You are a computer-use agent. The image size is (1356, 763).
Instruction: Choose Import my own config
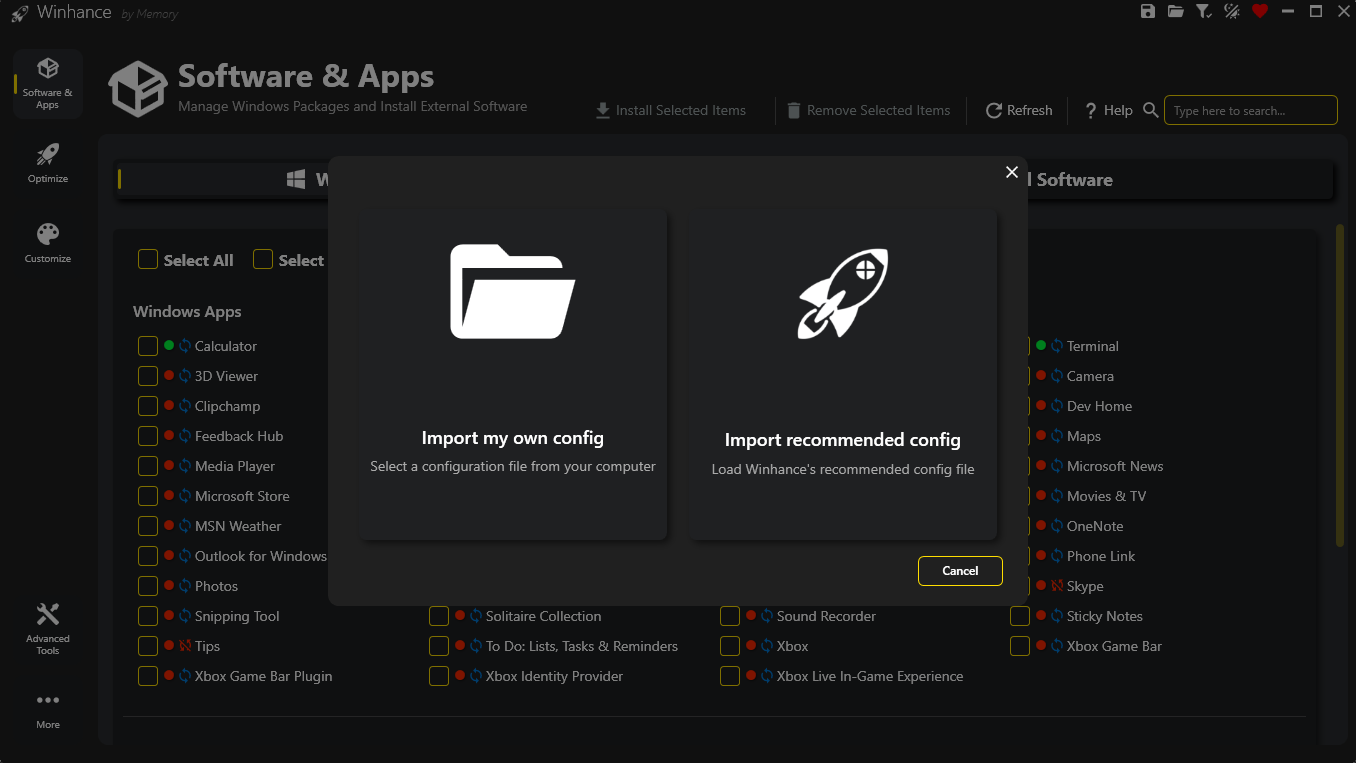513,375
